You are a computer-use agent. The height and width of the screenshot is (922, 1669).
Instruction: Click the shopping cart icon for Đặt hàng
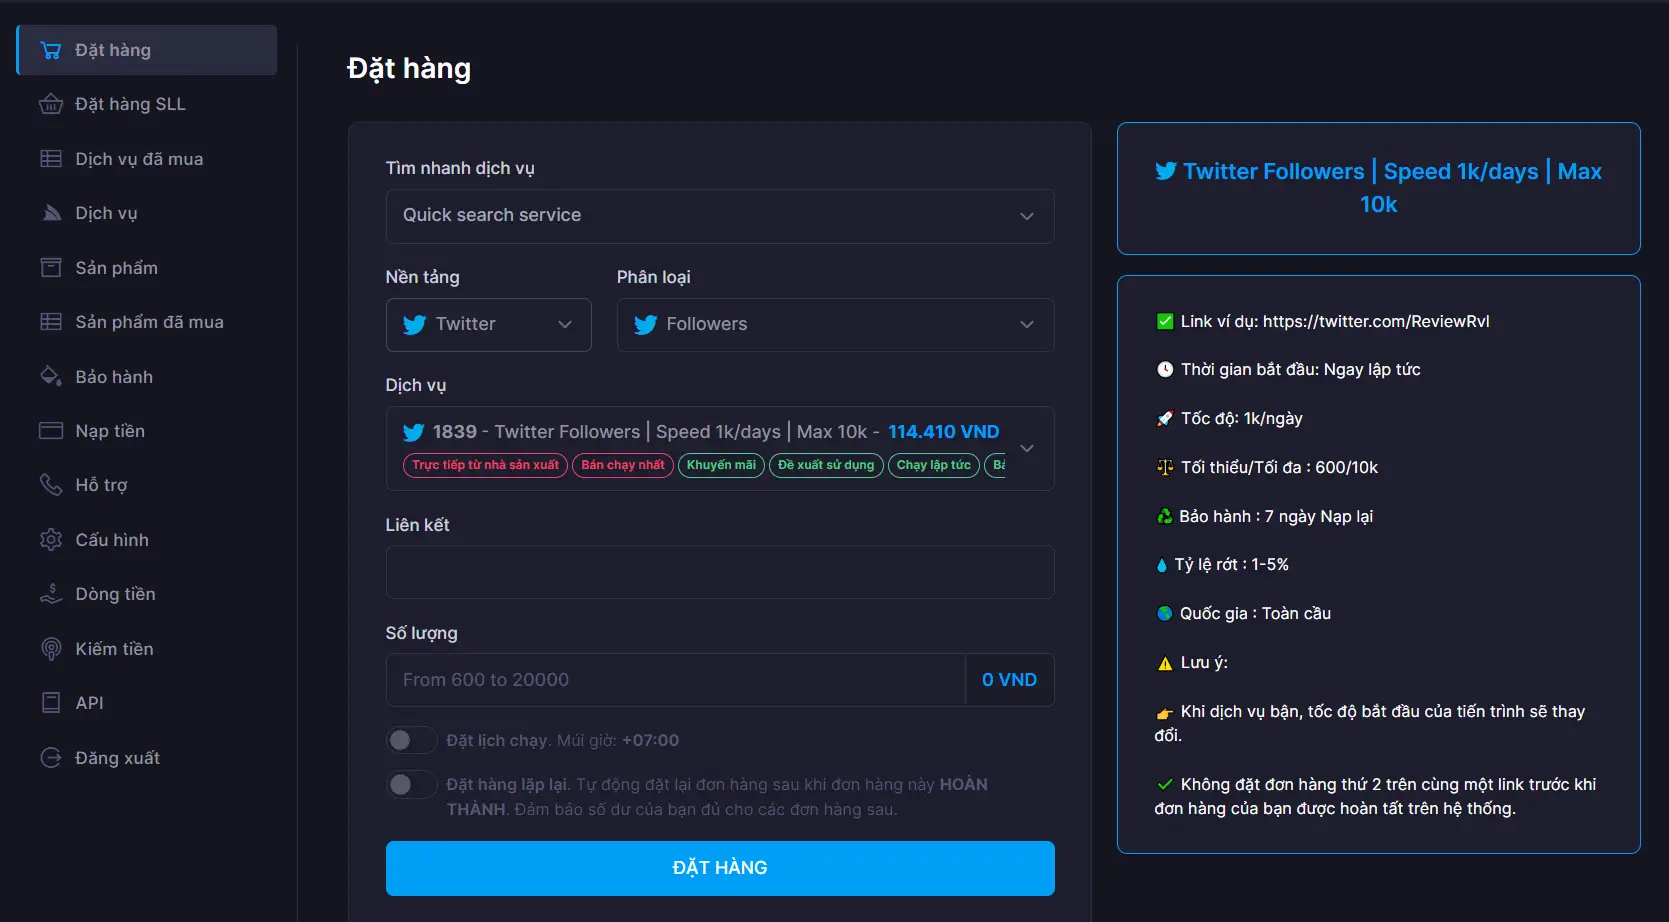50,50
